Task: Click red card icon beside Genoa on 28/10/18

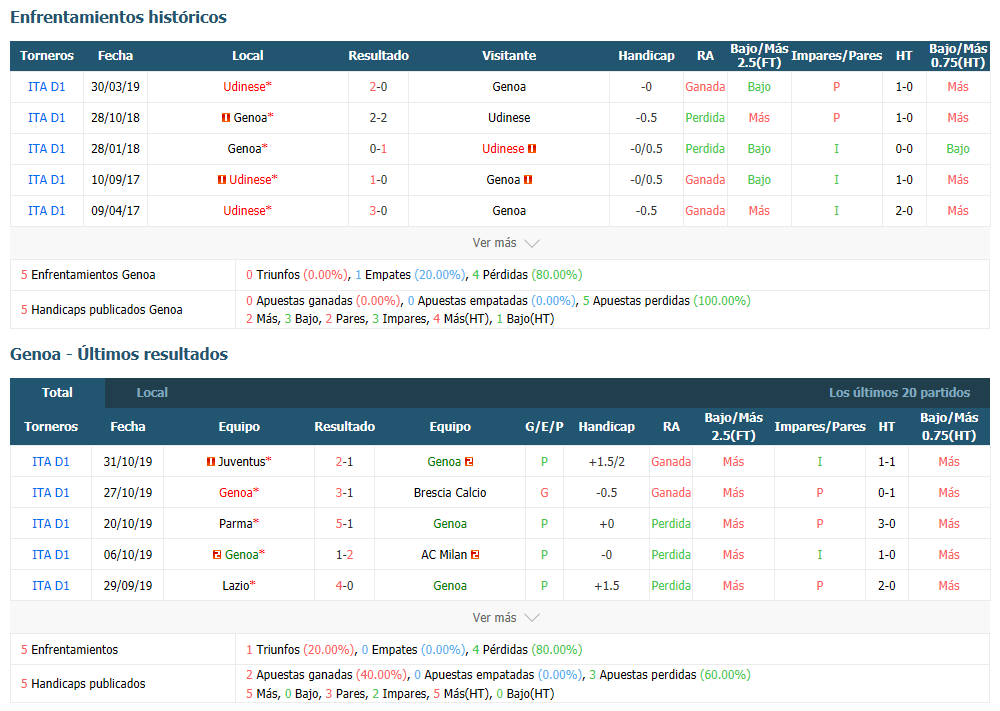Action: (226, 117)
